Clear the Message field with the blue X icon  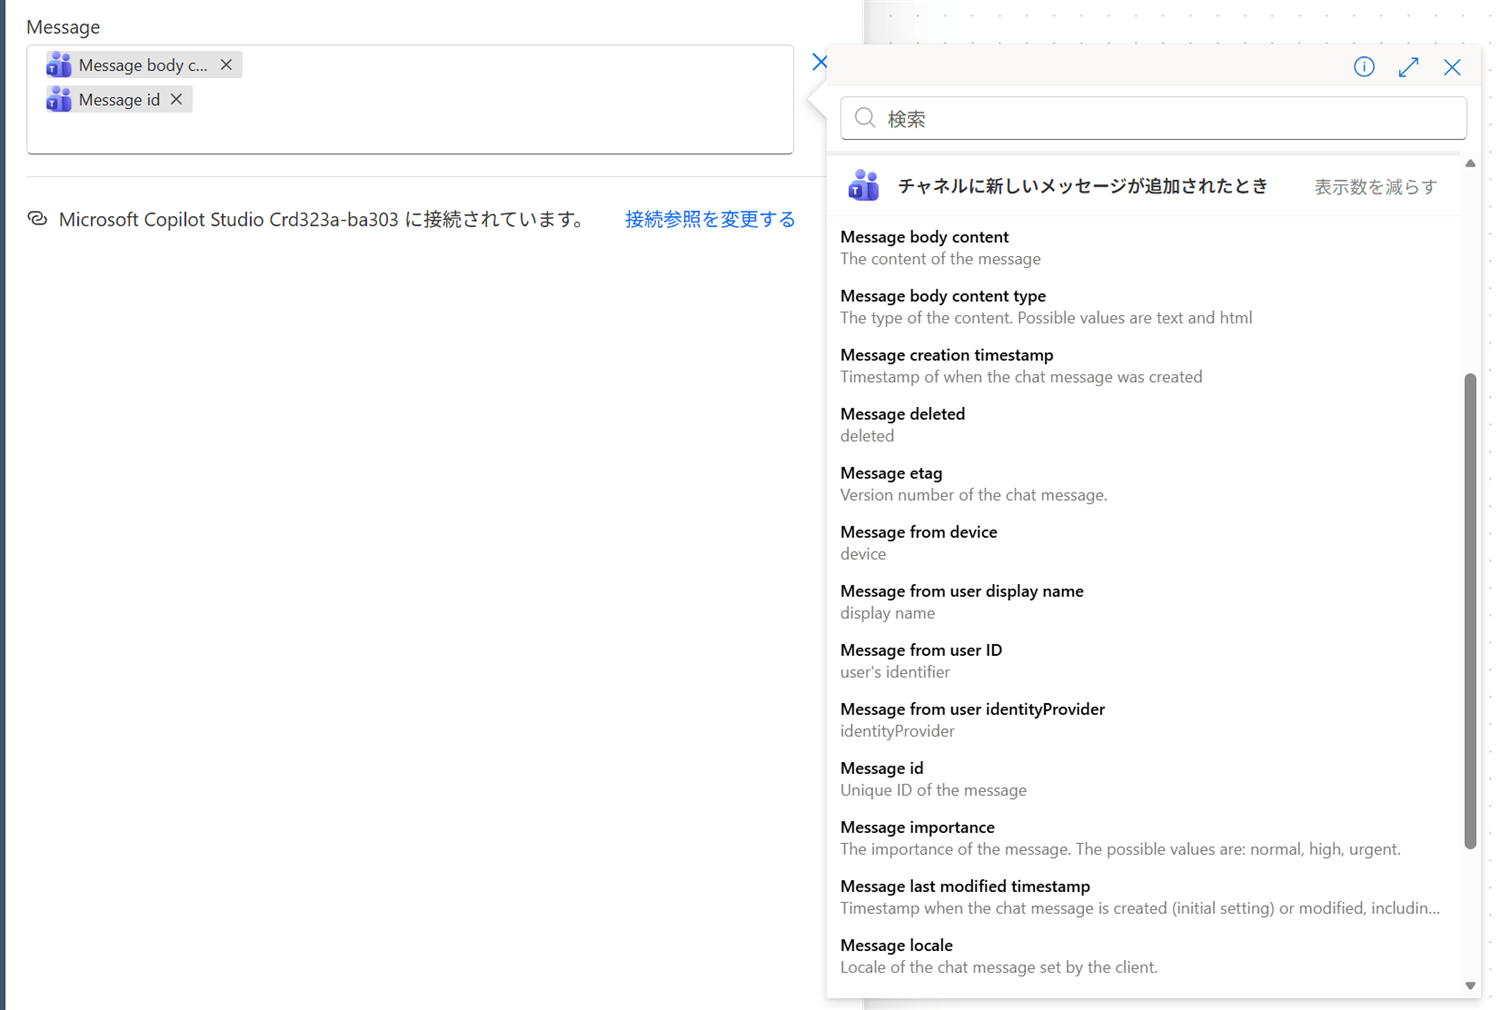[x=819, y=61]
